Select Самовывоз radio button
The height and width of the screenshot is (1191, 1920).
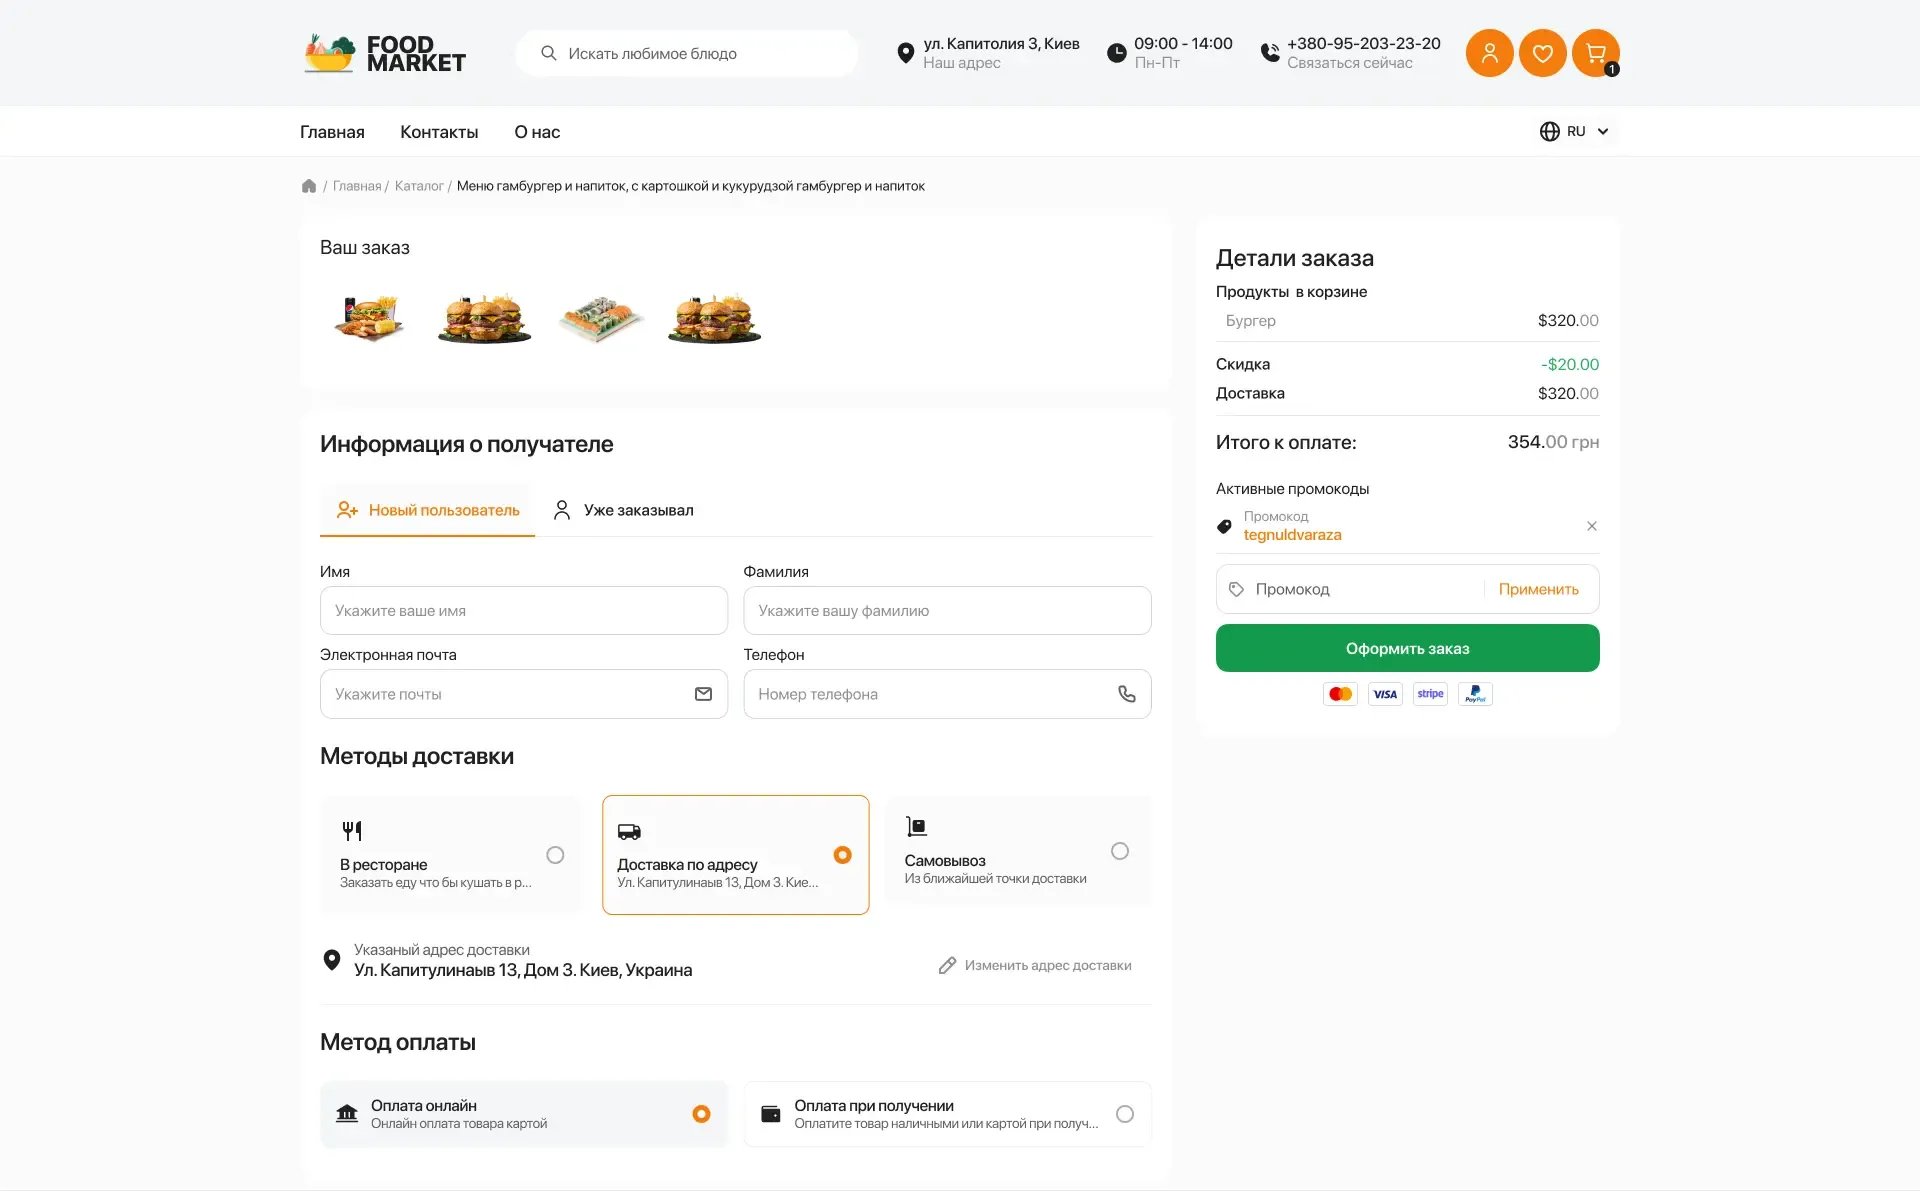(1120, 851)
